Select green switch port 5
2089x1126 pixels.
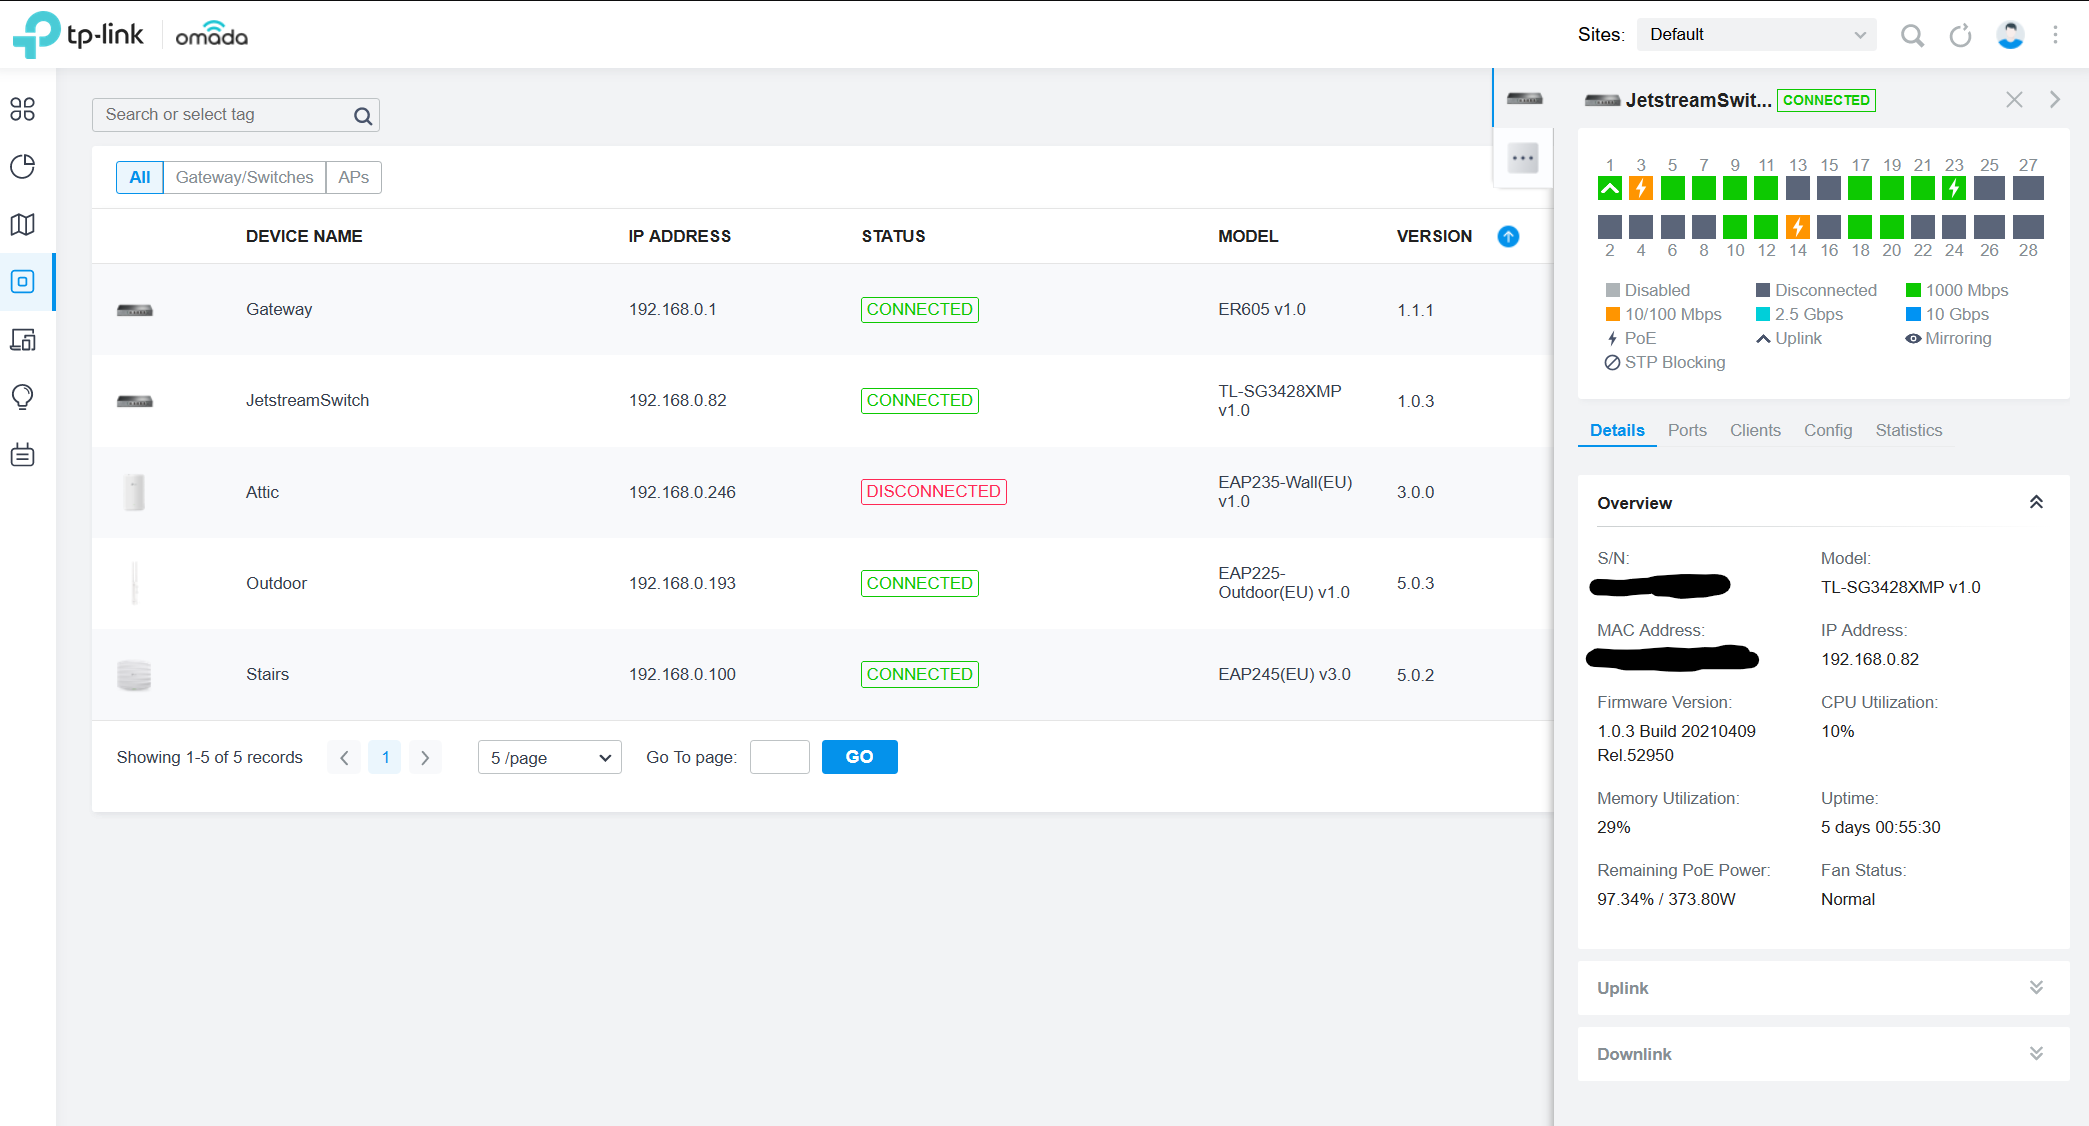coord(1673,188)
